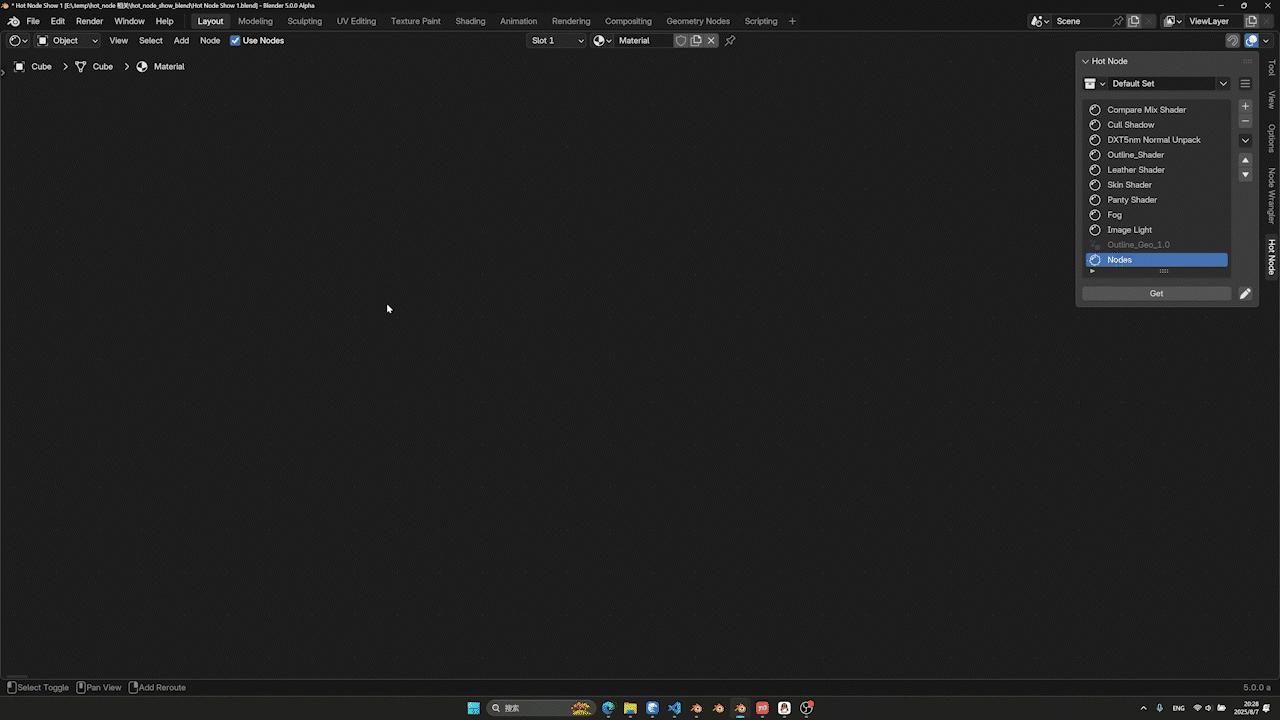
Task: Switch to the View sidebar tab
Action: (1271, 100)
